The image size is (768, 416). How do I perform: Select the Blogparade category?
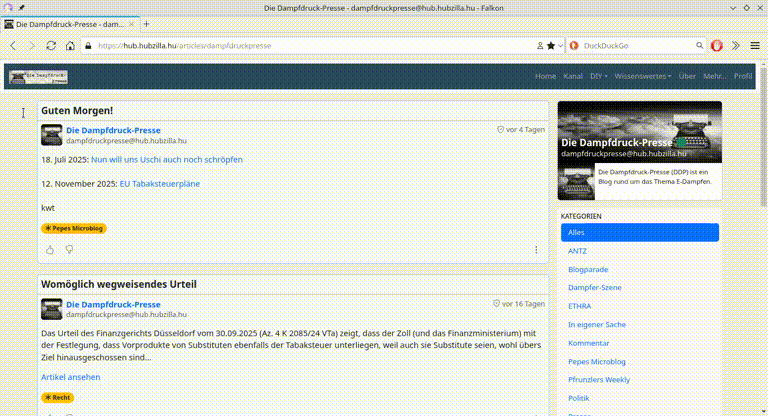point(588,269)
